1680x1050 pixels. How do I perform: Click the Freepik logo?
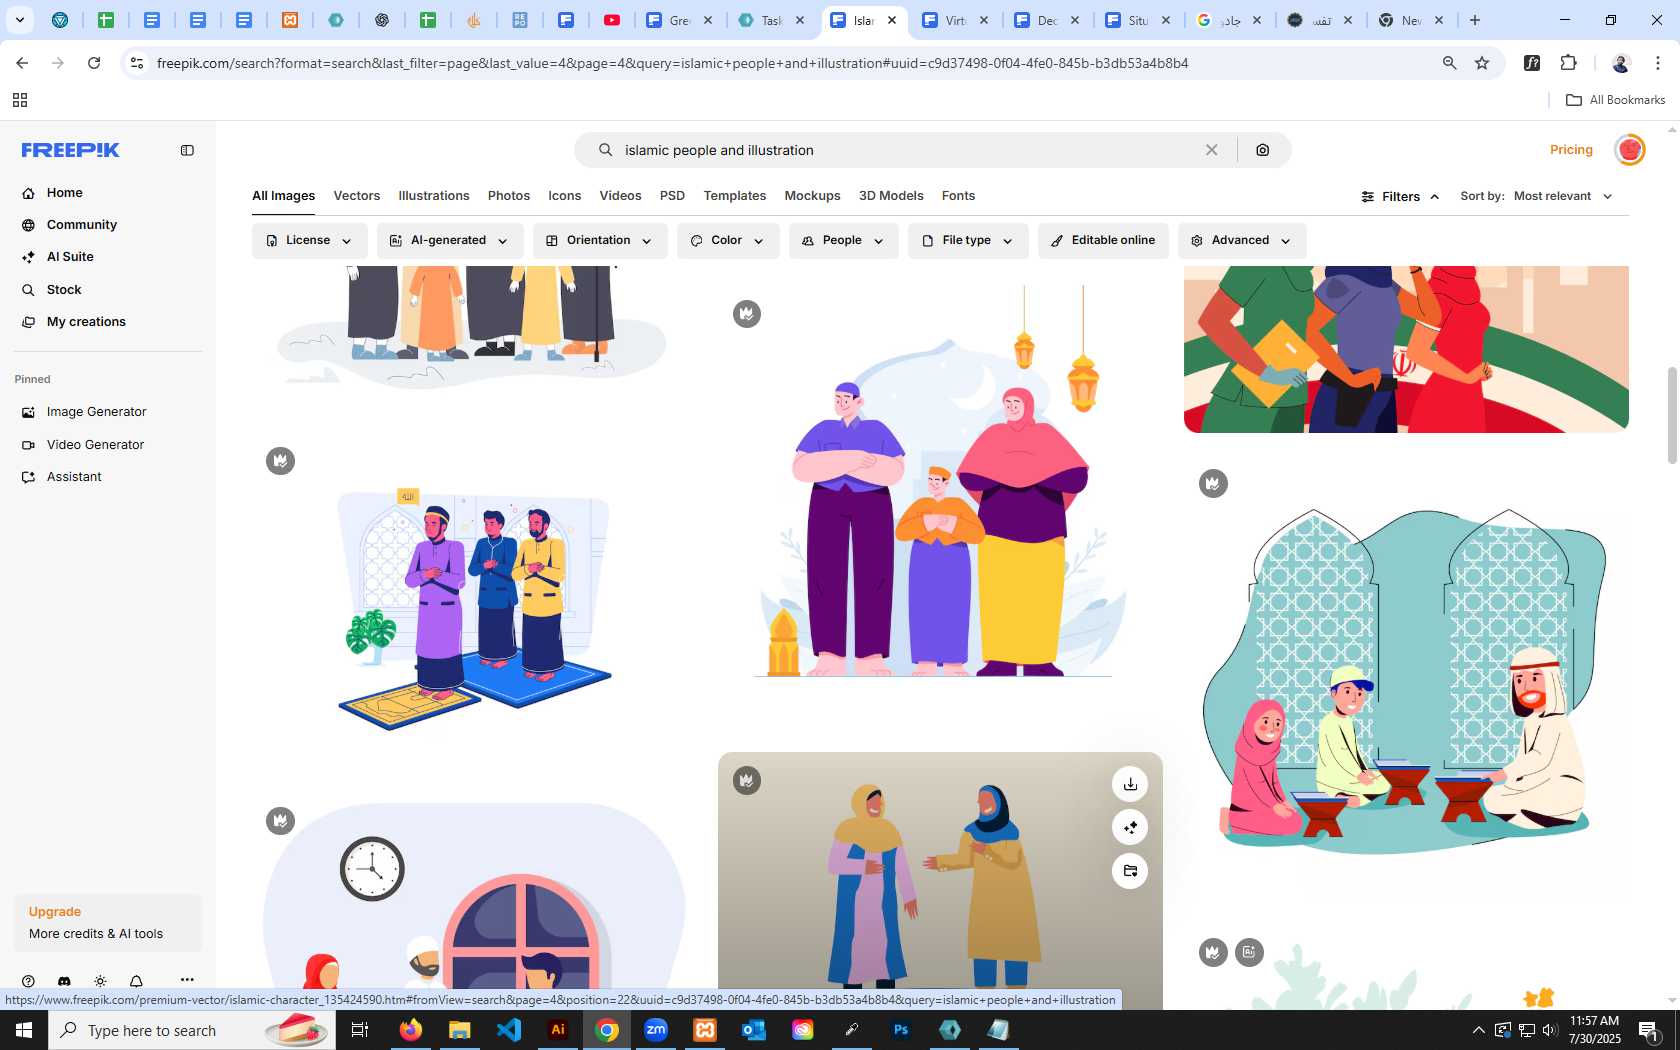tap(70, 150)
